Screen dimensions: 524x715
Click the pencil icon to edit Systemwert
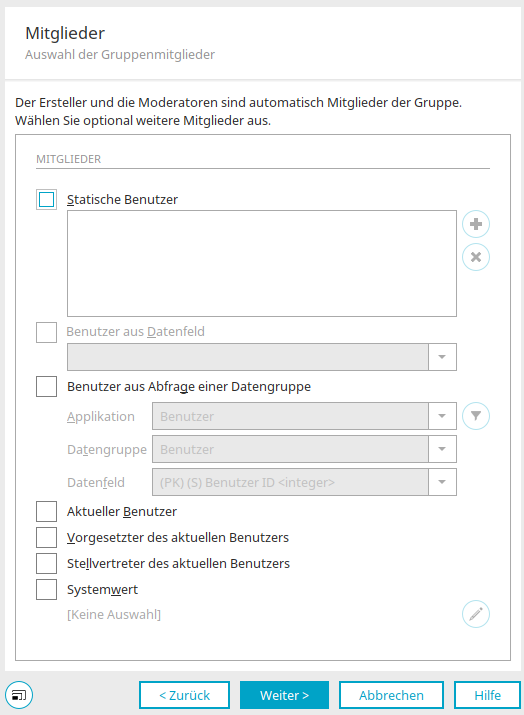click(476, 614)
